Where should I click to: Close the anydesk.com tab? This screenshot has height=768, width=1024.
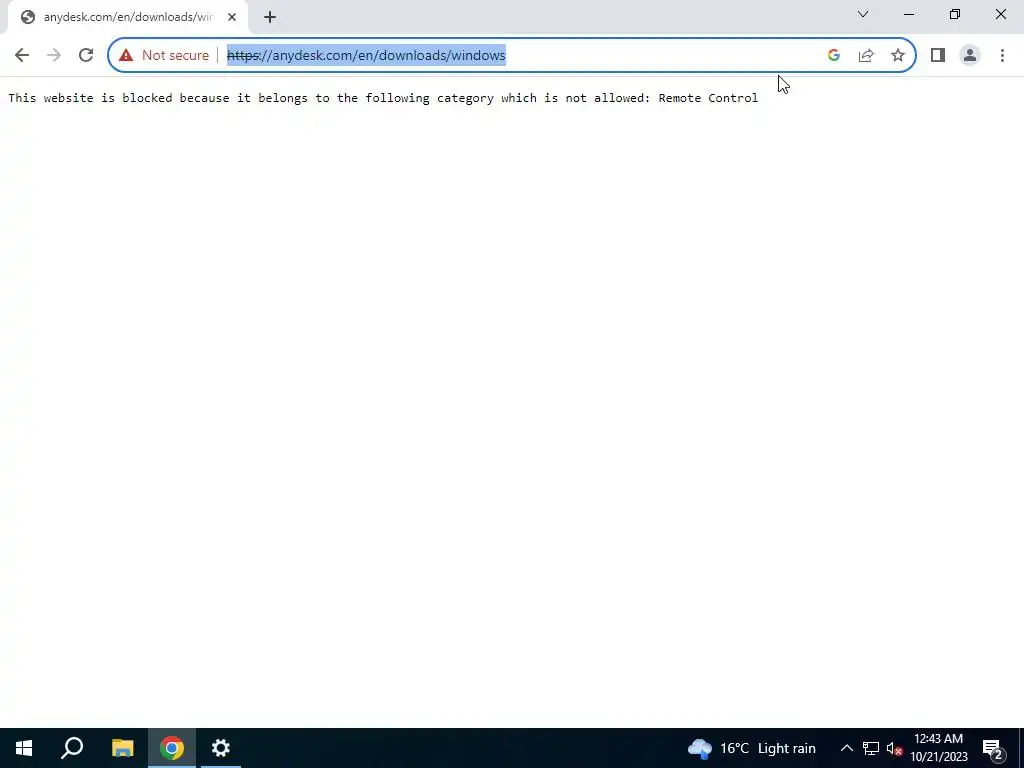[232, 17]
